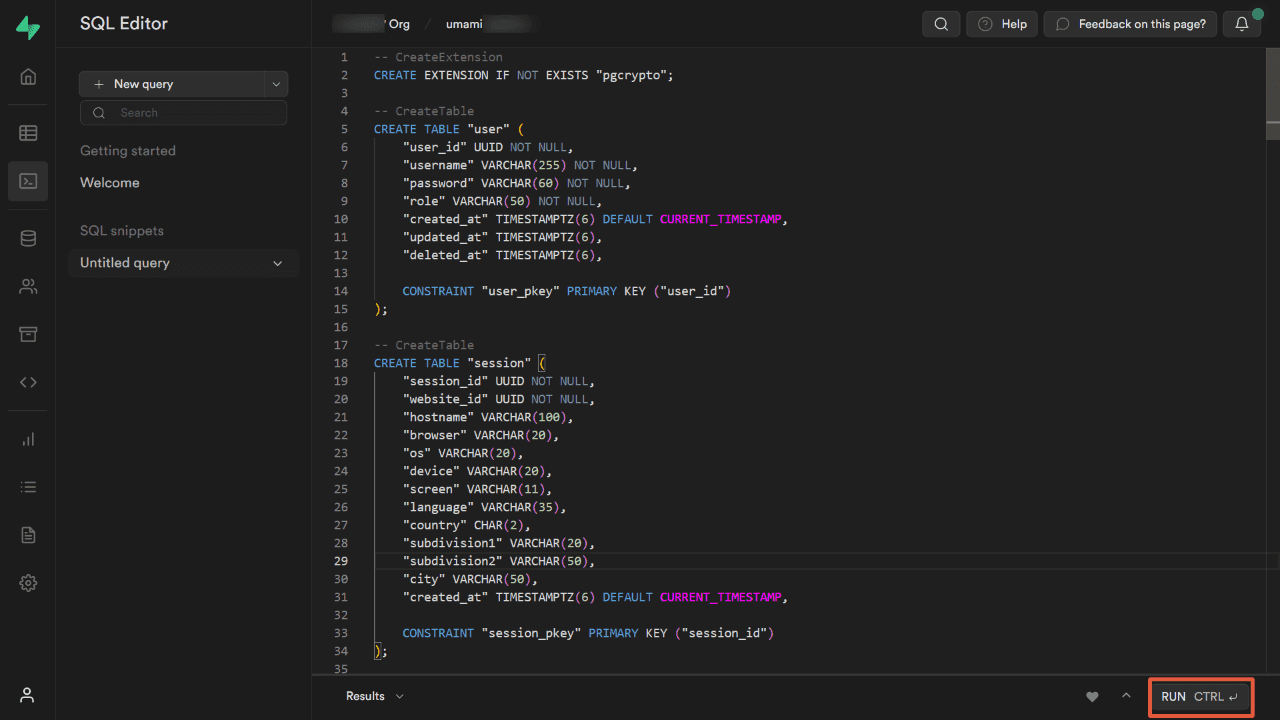The height and width of the screenshot is (720, 1280).
Task: Open the Home icon in sidebar
Action: click(28, 77)
